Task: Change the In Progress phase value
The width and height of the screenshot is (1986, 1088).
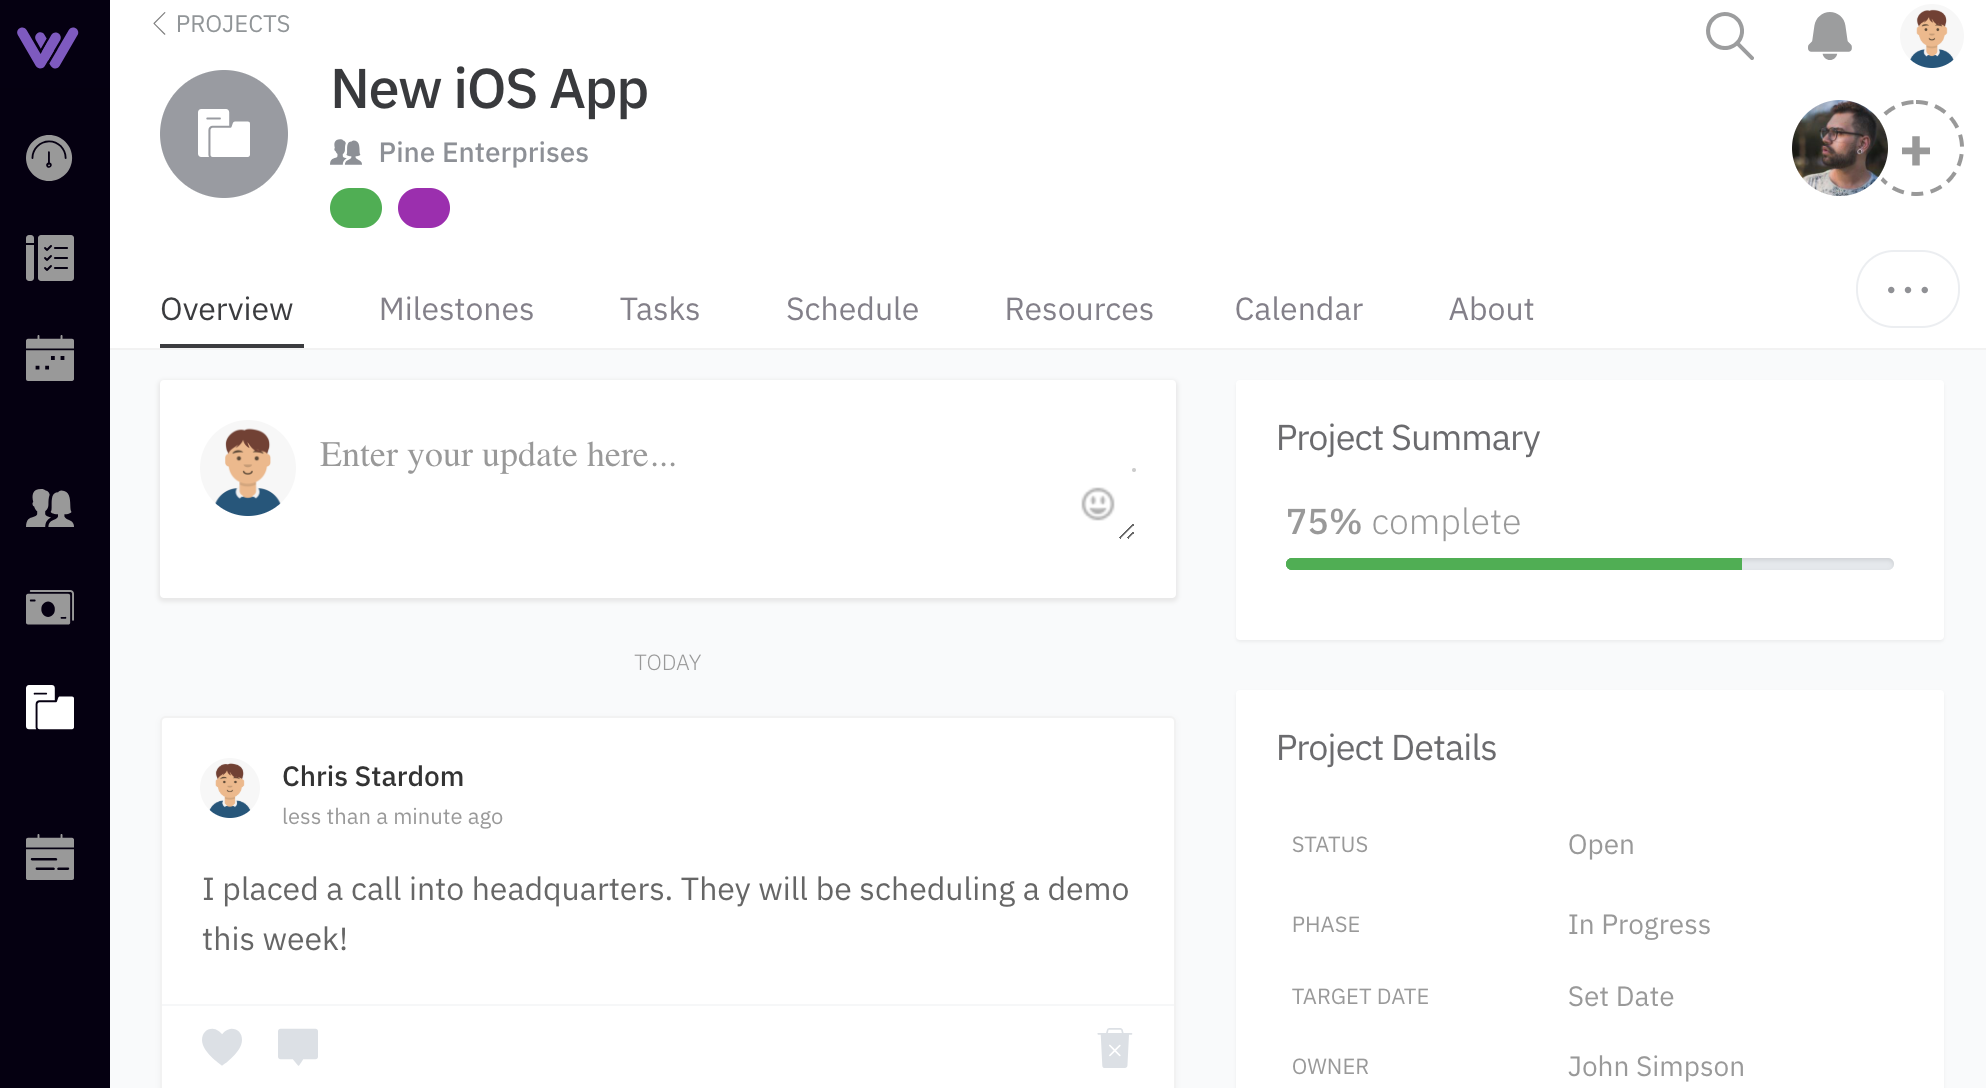Action: coord(1638,925)
